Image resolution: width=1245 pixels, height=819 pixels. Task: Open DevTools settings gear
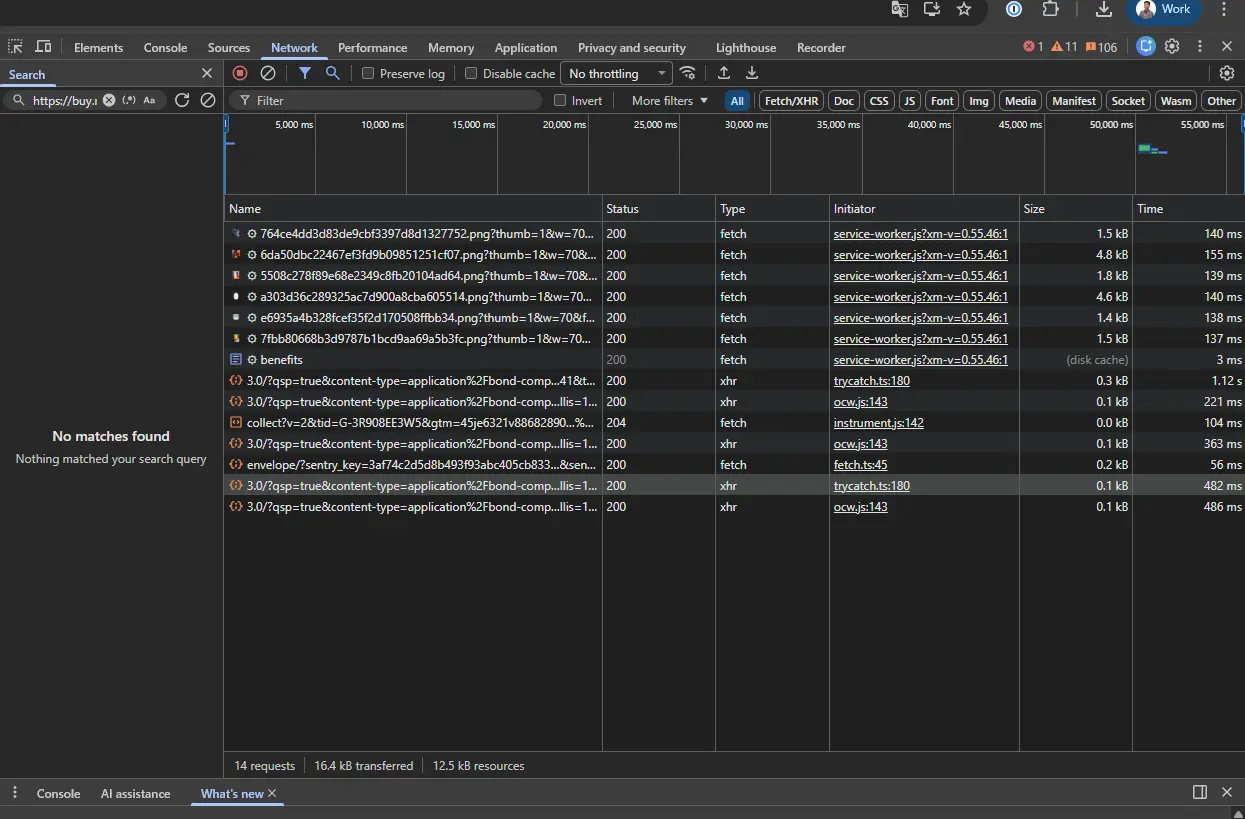(1172, 46)
